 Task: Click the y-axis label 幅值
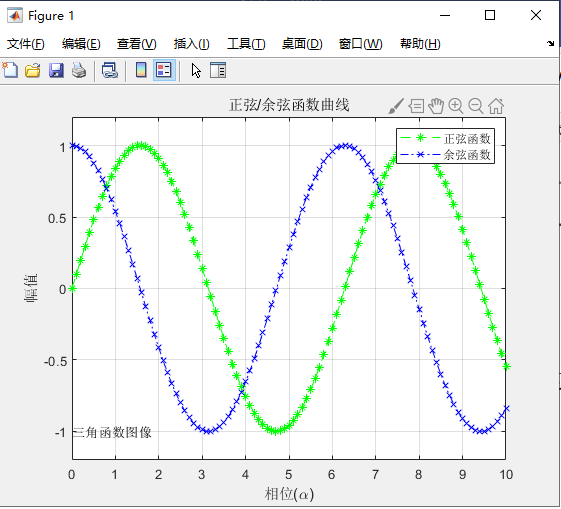point(31,288)
